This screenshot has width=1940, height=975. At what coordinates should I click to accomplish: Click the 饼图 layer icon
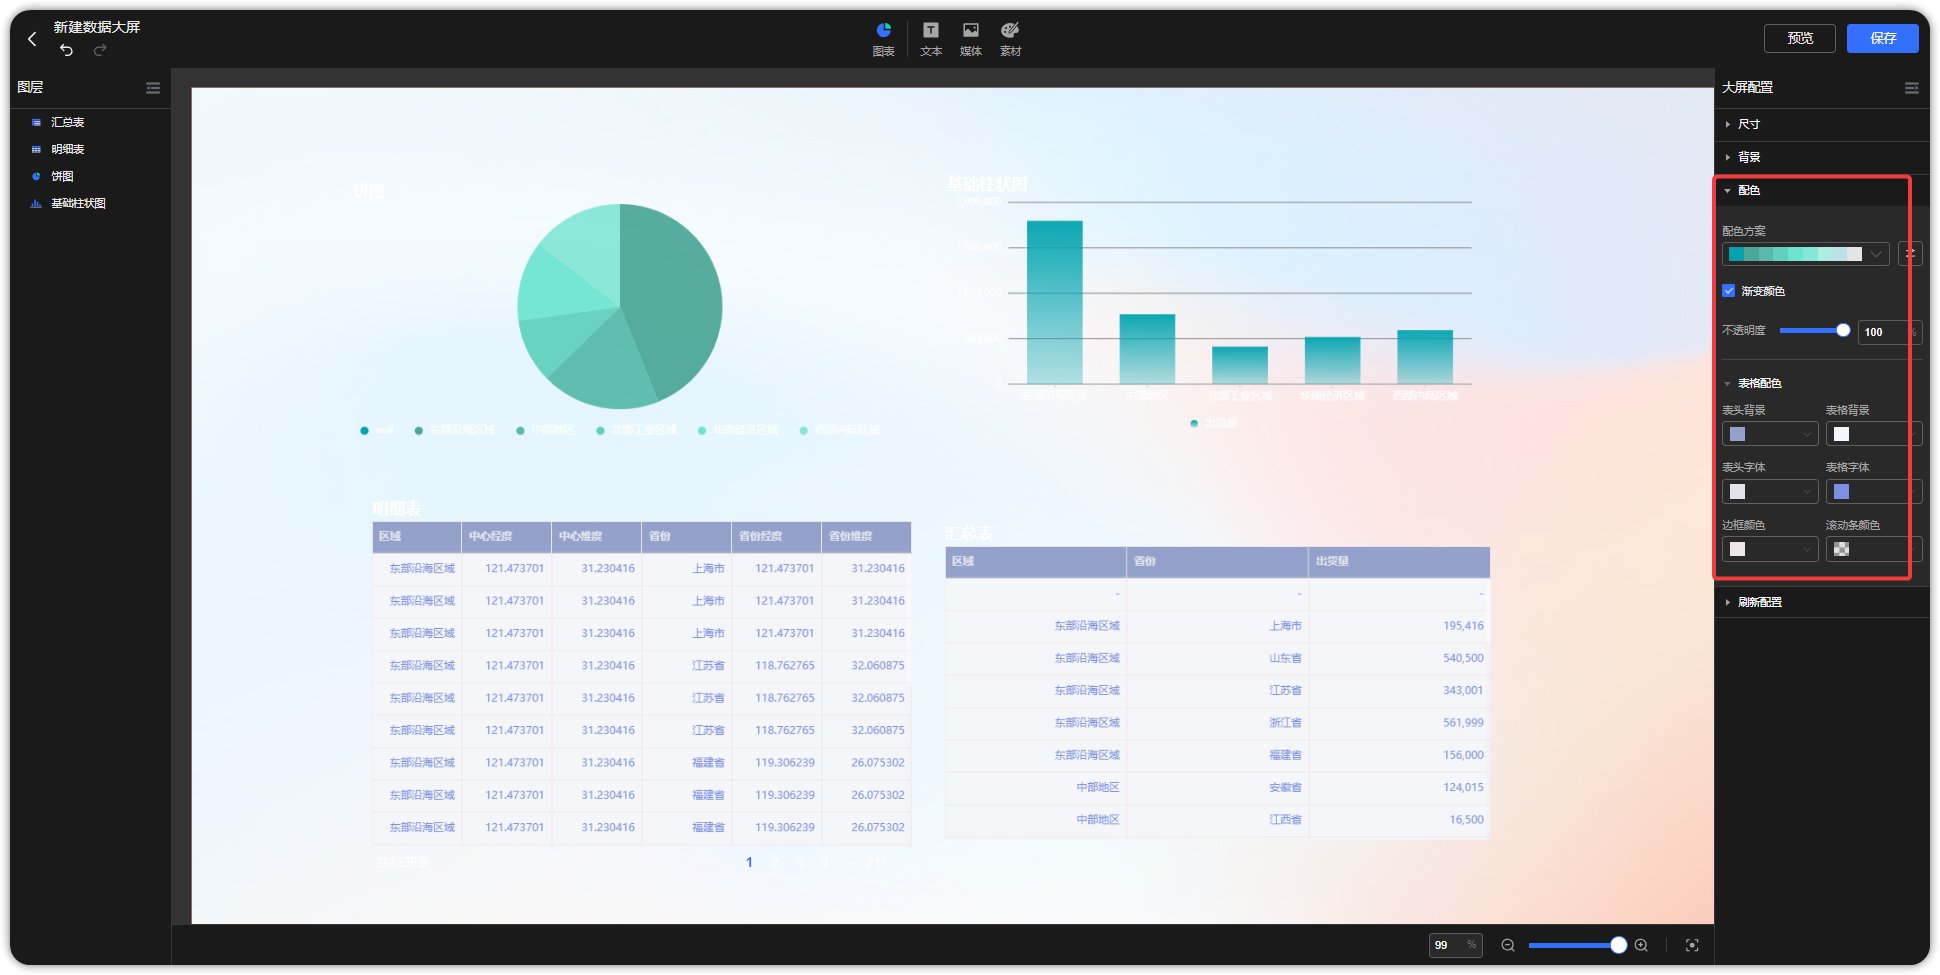(36, 176)
